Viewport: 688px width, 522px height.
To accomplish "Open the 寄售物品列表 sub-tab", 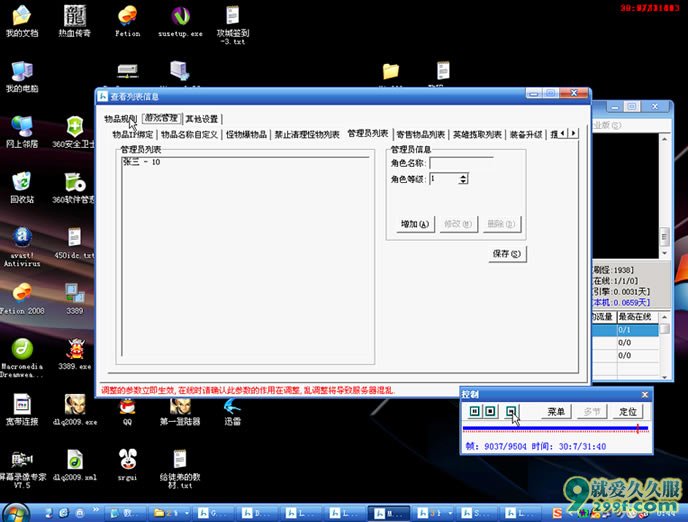I will click(420, 135).
